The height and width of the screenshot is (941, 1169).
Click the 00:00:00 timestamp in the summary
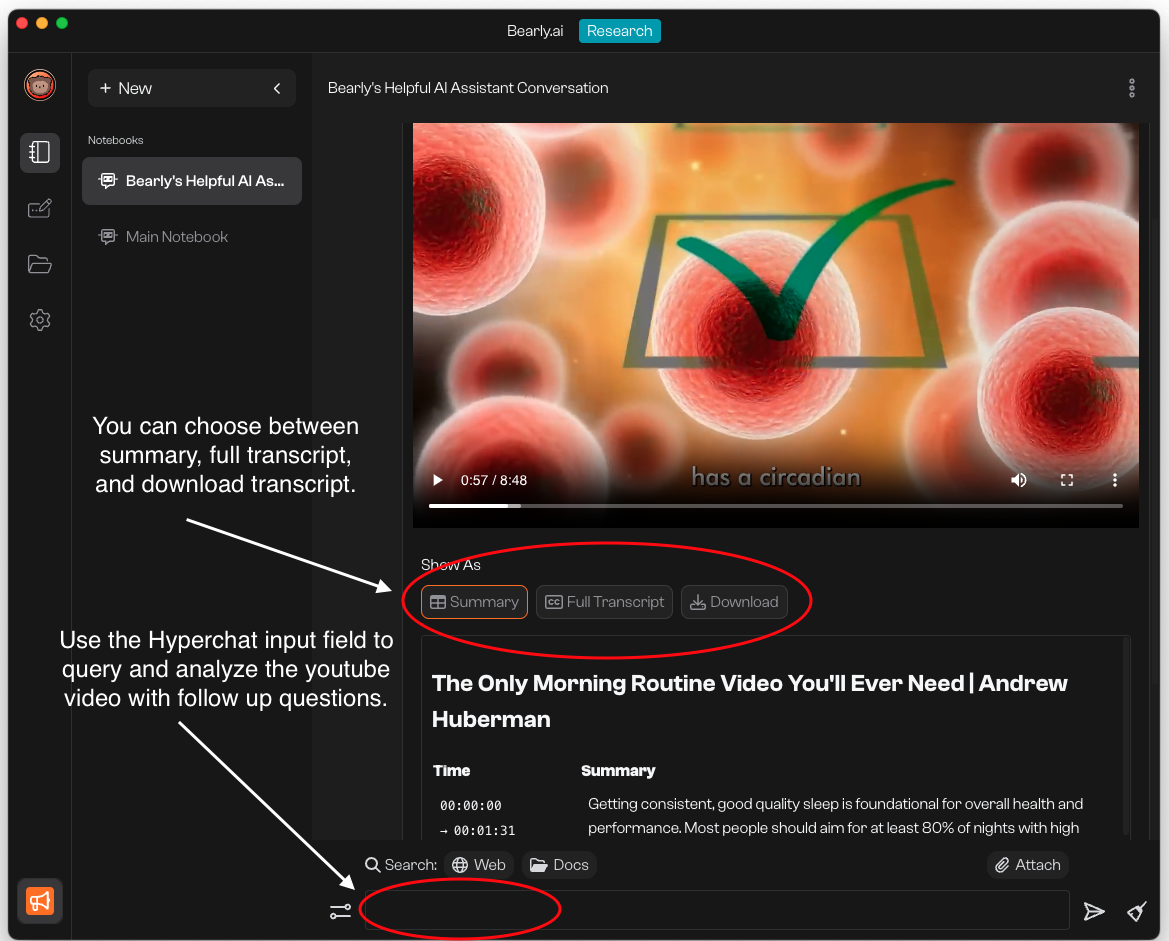470,805
